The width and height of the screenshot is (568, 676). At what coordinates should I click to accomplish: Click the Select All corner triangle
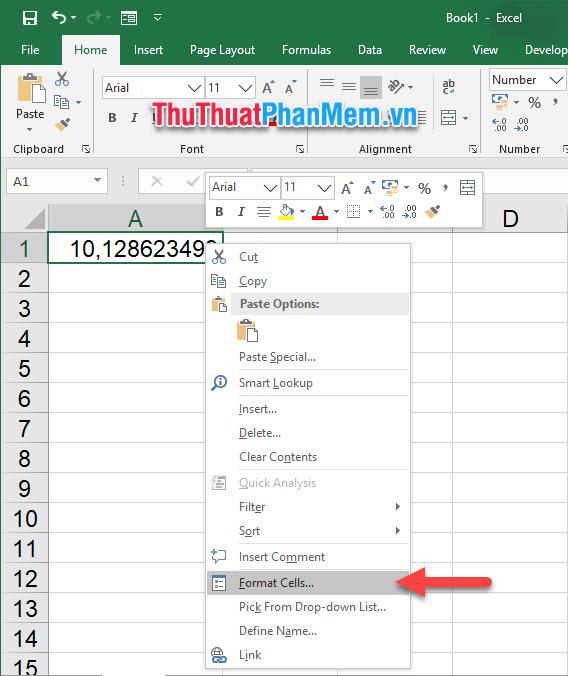pos(35,219)
